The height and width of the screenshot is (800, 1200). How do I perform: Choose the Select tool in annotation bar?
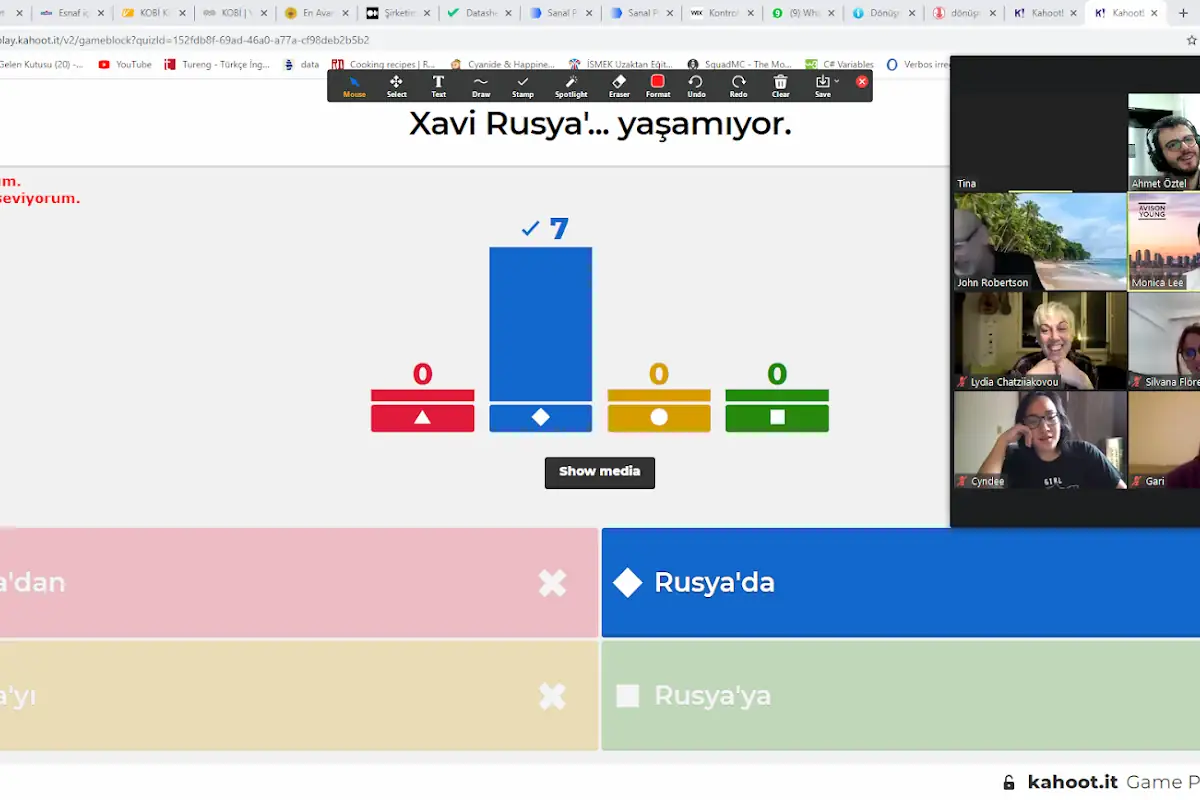coord(397,86)
